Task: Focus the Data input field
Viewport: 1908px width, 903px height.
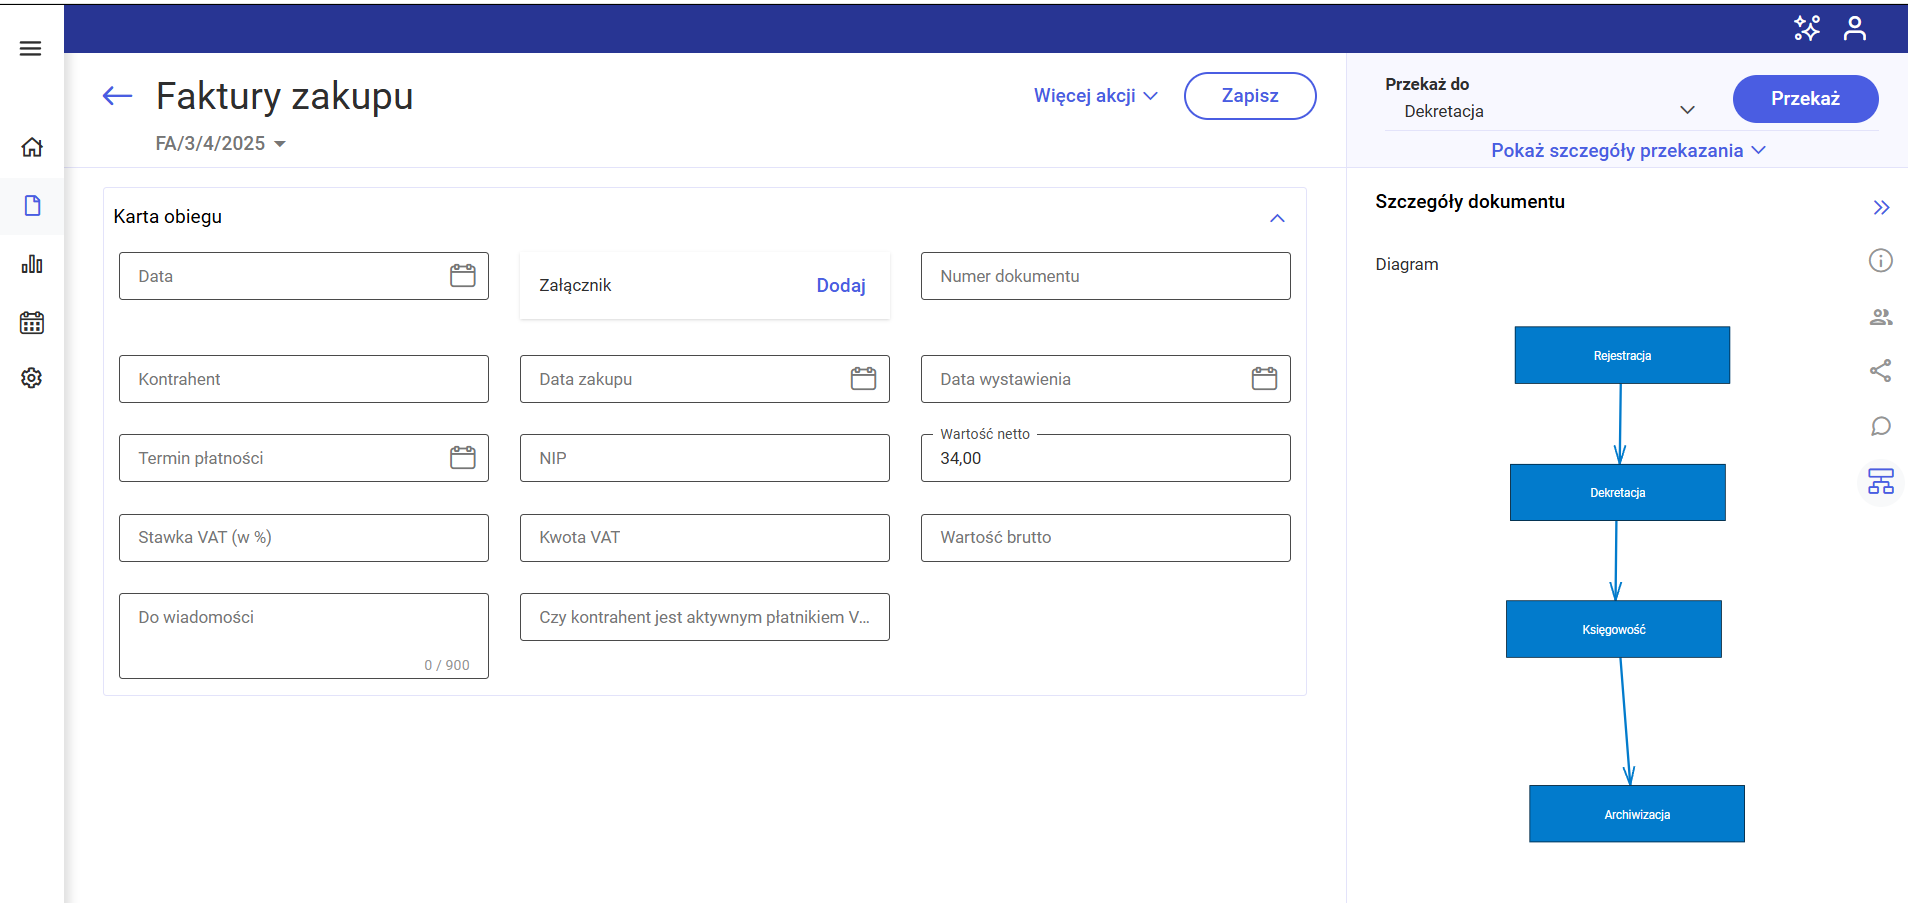Action: point(304,276)
